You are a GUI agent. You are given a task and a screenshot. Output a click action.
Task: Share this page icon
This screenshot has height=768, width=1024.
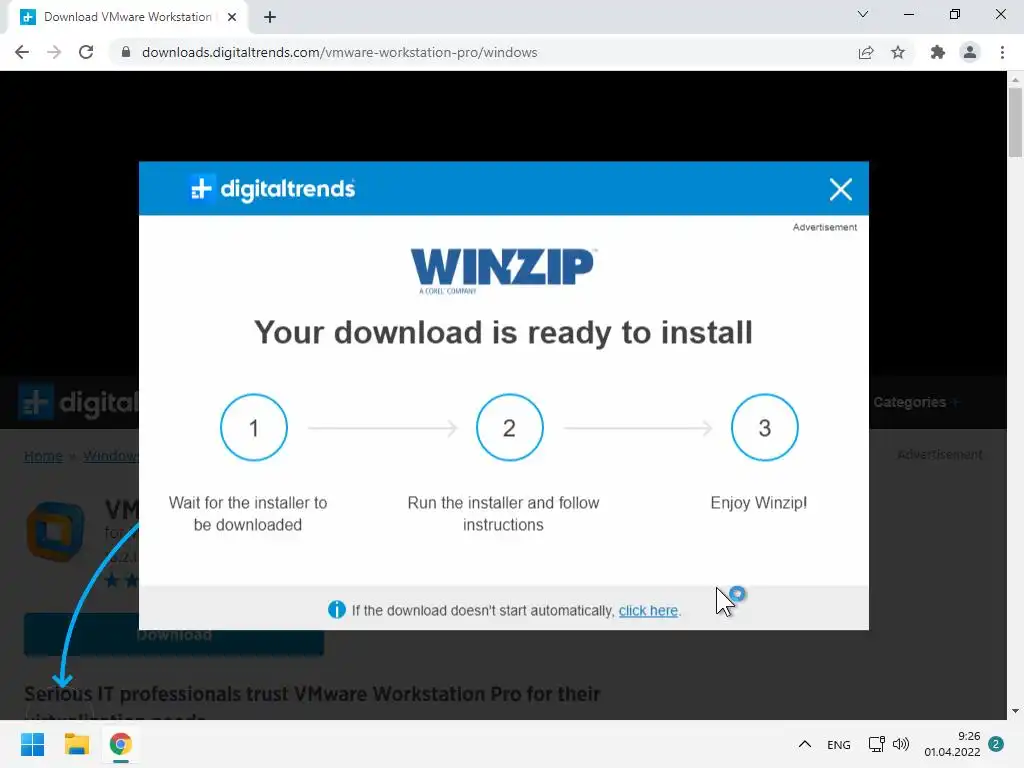pos(866,52)
